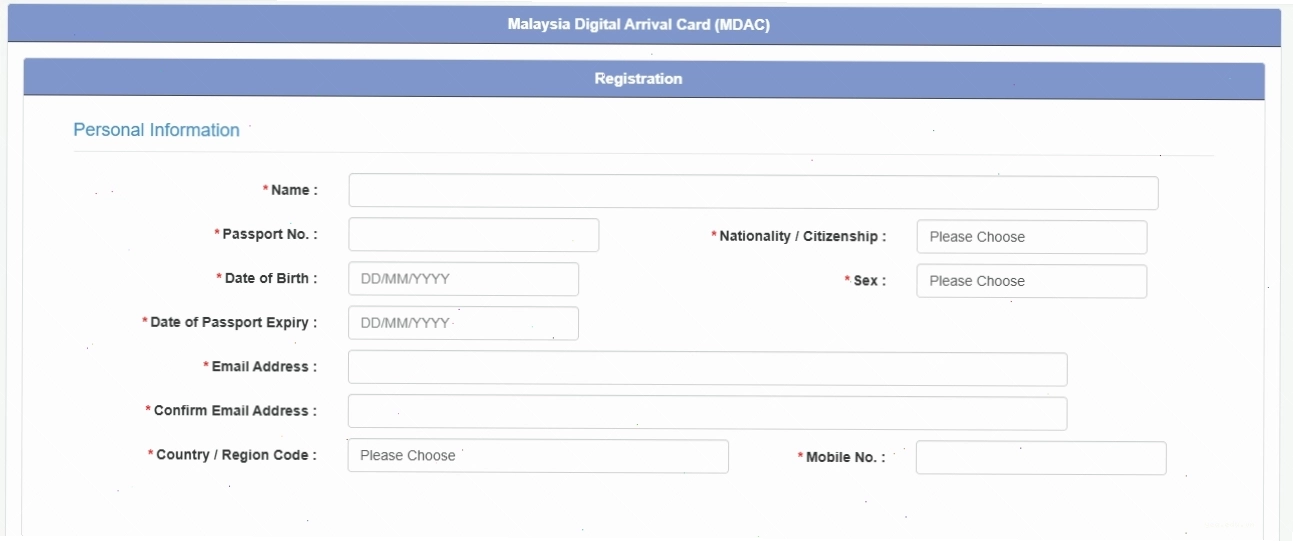Image resolution: width=1293 pixels, height=541 pixels.
Task: Click the Mobile No. label
Action: pos(841,457)
